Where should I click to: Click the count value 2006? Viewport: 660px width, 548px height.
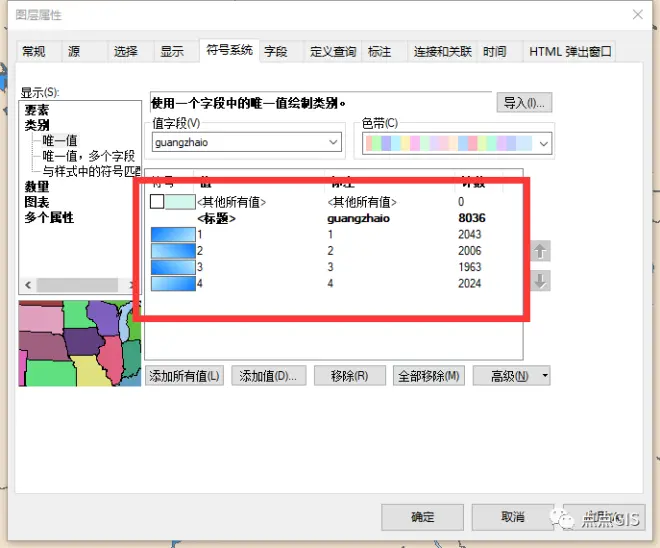point(469,251)
